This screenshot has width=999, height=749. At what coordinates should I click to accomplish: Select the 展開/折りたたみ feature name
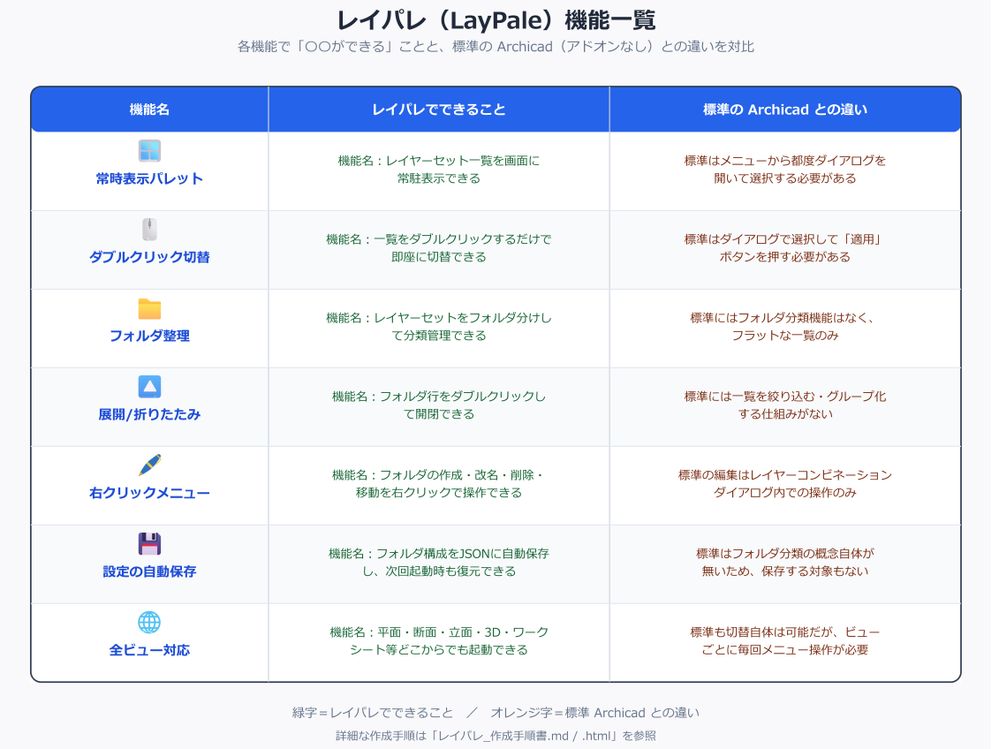(x=150, y=415)
